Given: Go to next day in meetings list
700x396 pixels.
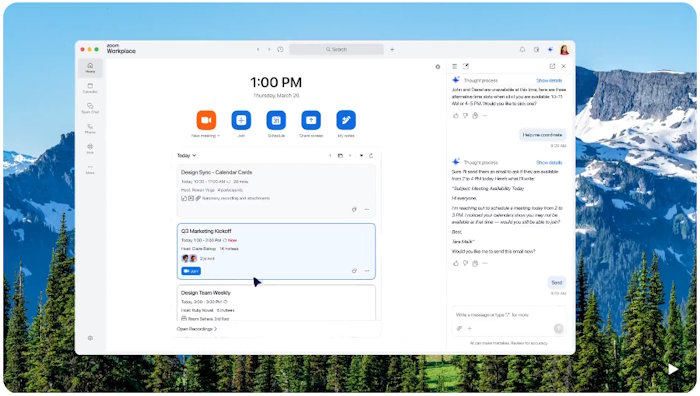Looking at the screenshot, I should 350,156.
